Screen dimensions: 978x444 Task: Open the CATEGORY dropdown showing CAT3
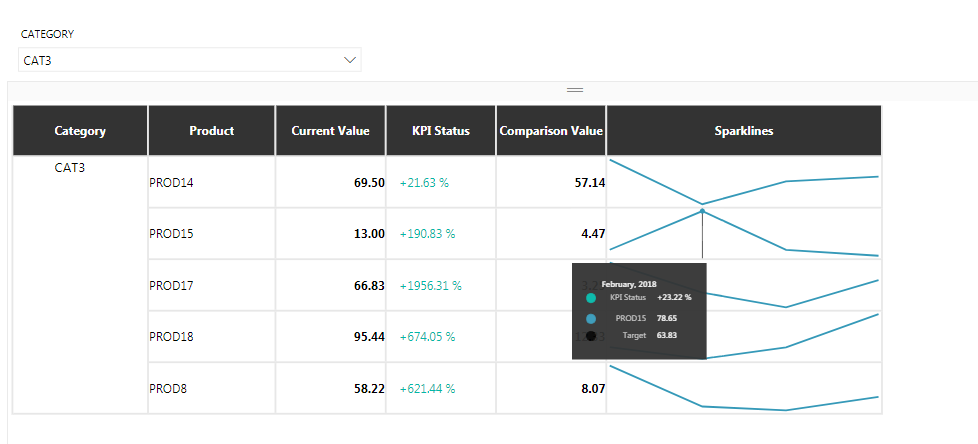pyautogui.click(x=190, y=60)
